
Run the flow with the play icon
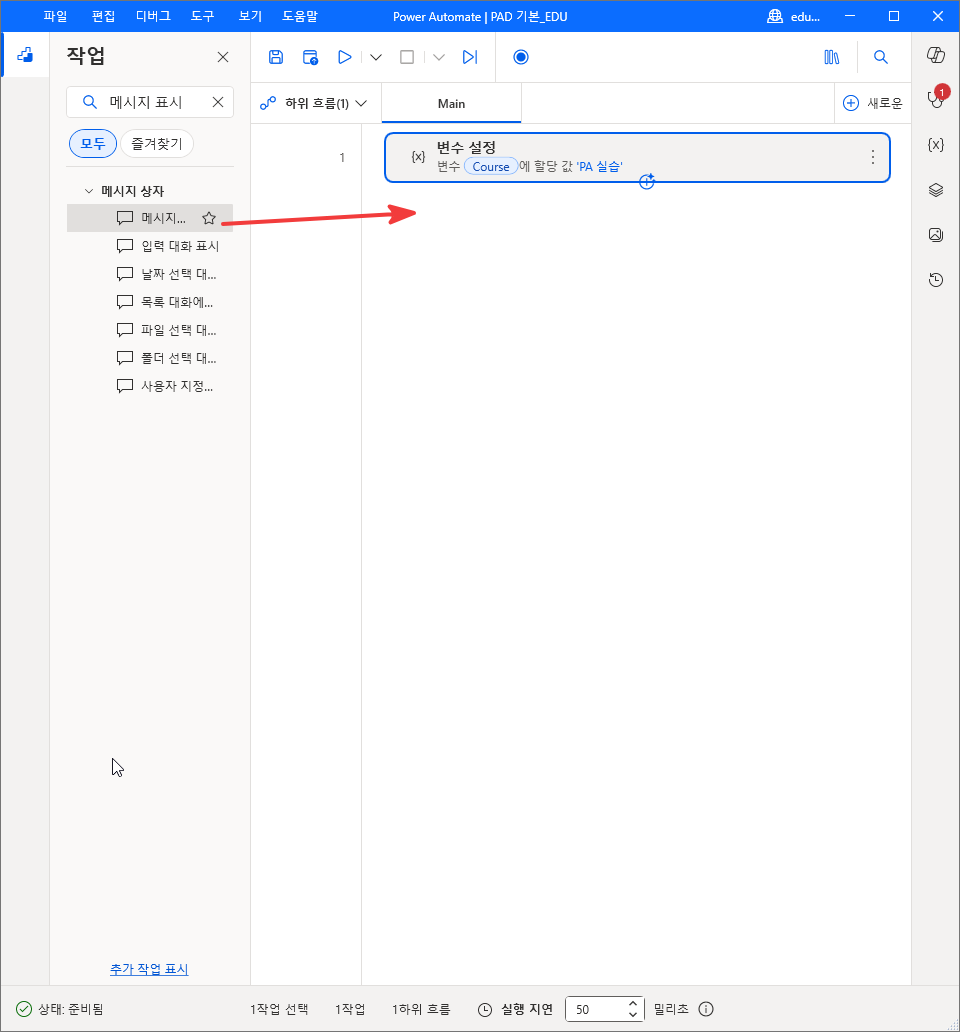344,57
